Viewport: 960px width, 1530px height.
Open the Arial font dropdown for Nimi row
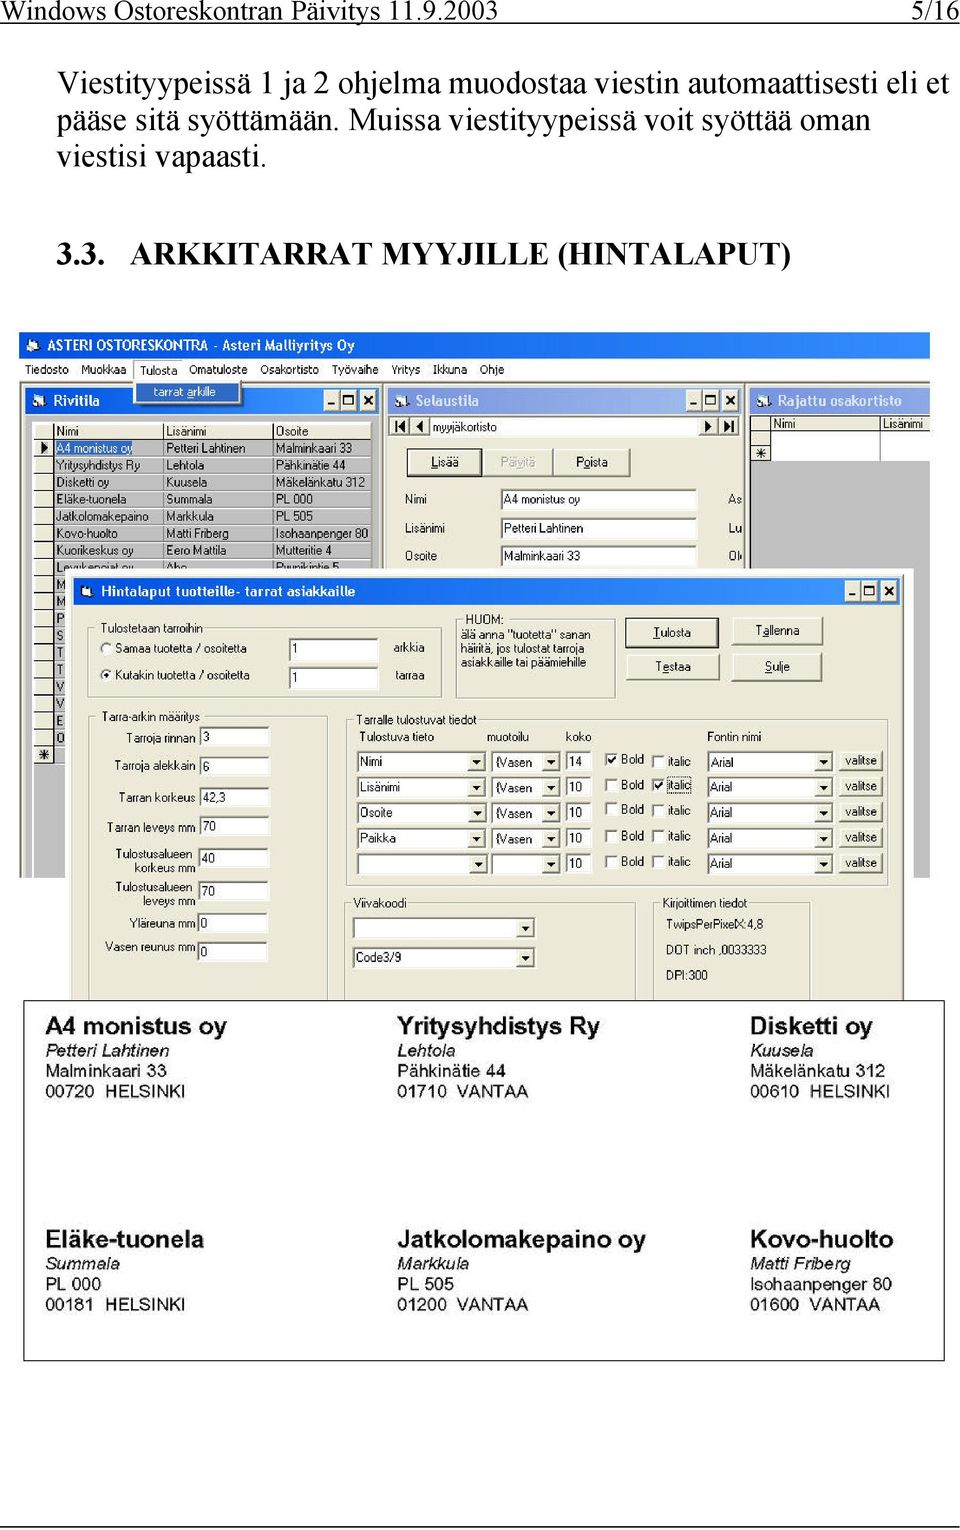coord(824,762)
